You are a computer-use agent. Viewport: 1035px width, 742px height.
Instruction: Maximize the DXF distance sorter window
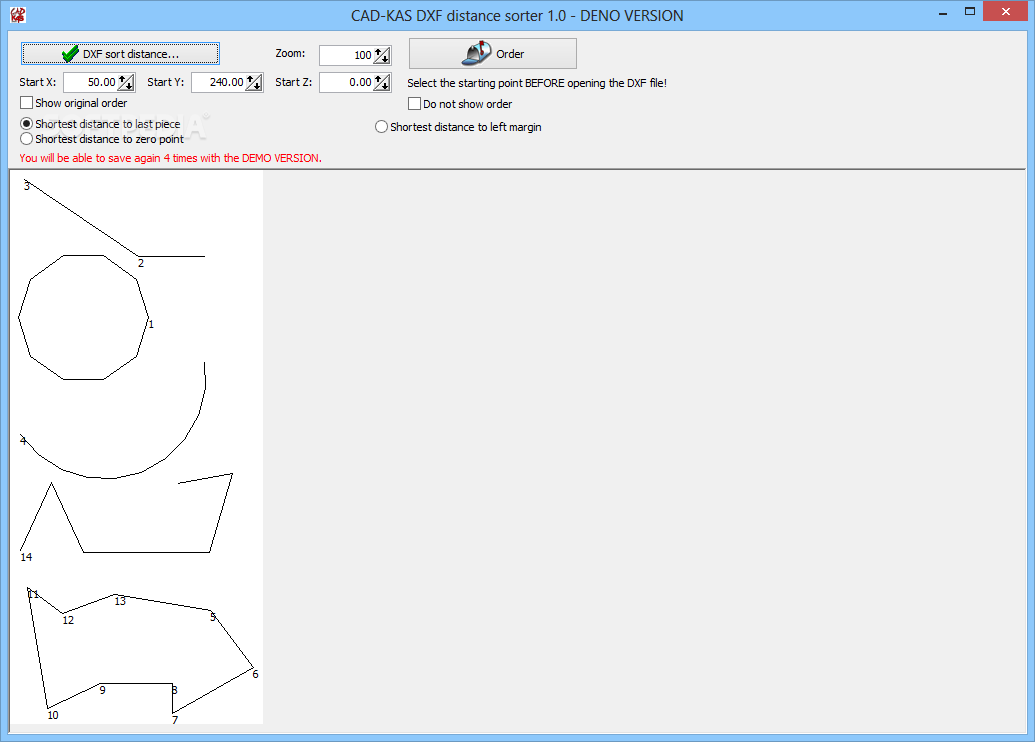[970, 12]
